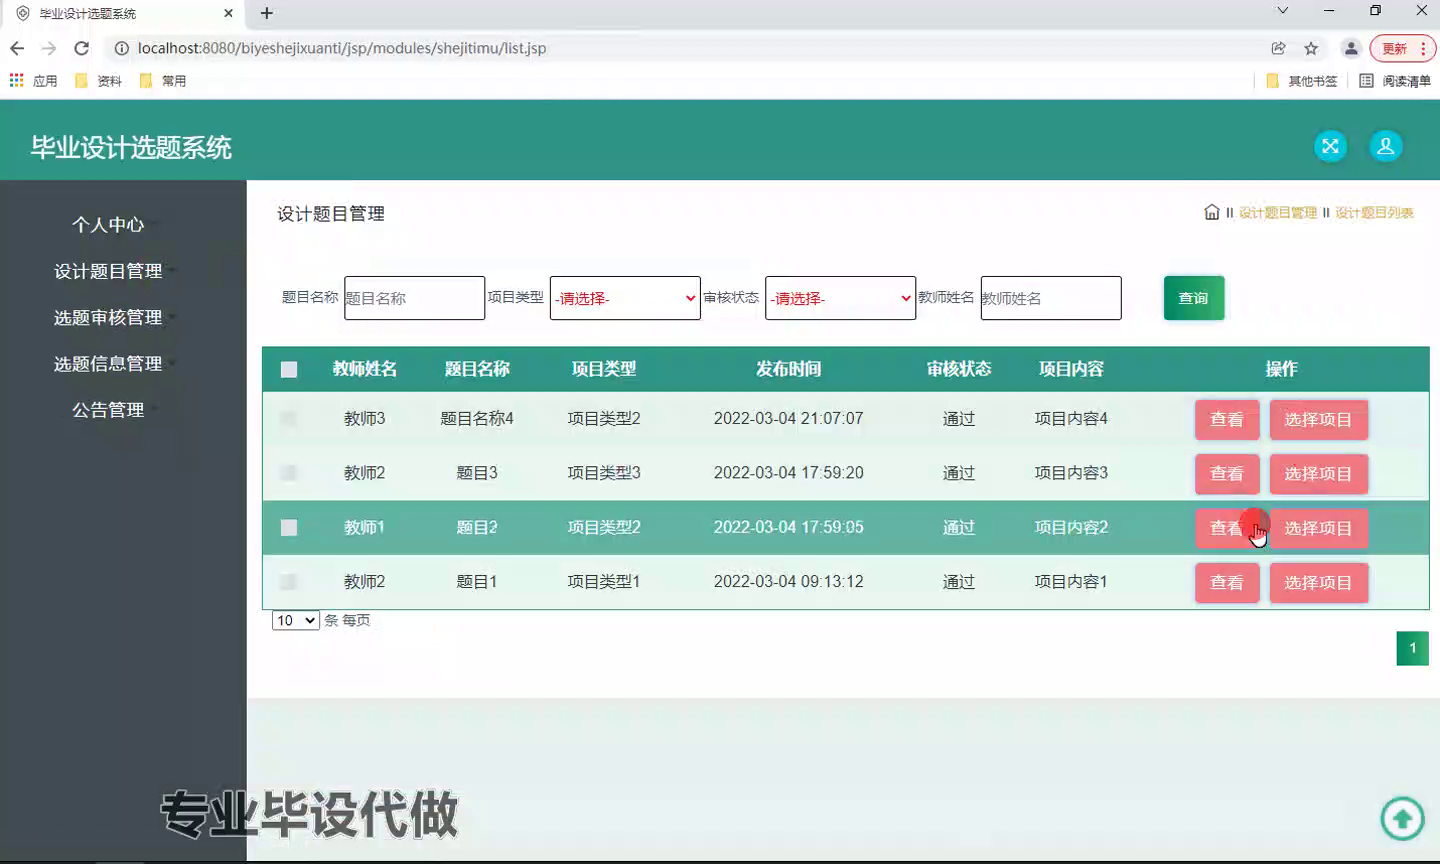Click the 2022-03-04 21:07:07 timestamp cell
1440x864 pixels.
[788, 418]
